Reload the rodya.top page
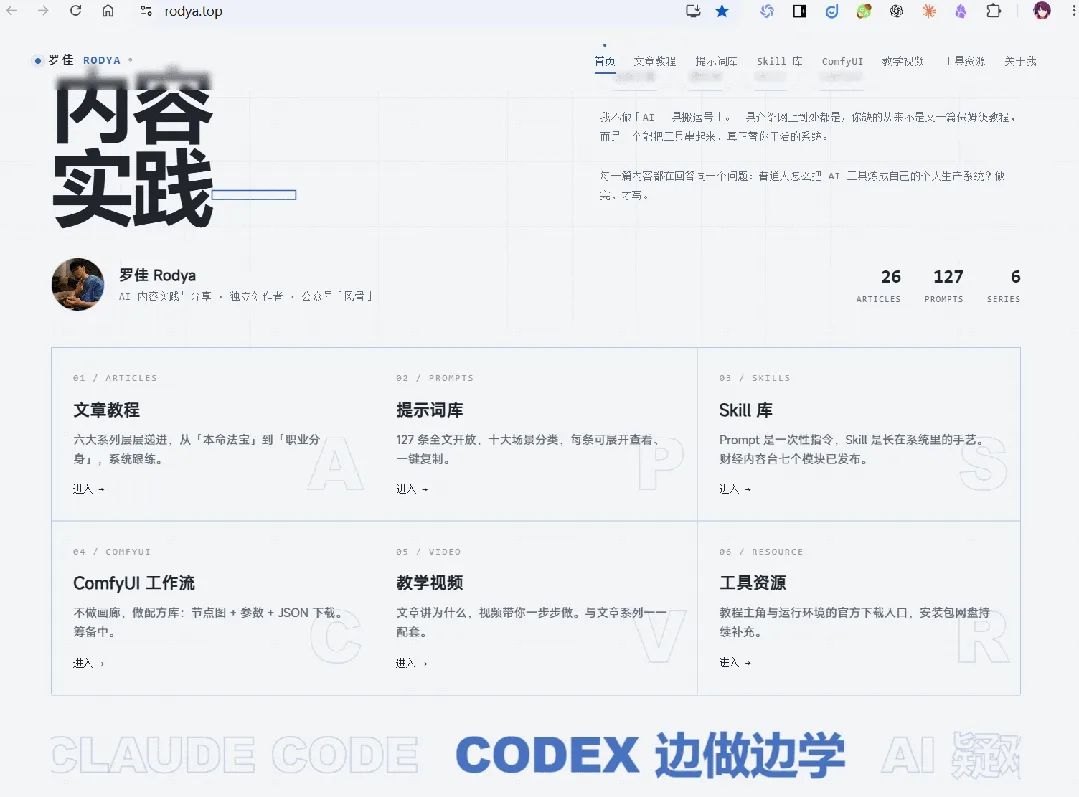Screen dimensions: 1079x797 click(x=76, y=11)
